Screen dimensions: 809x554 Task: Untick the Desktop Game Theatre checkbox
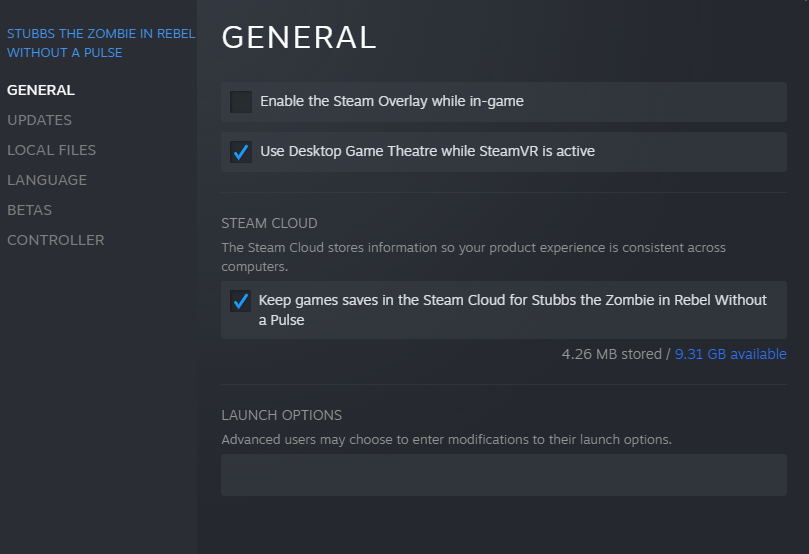tap(241, 152)
